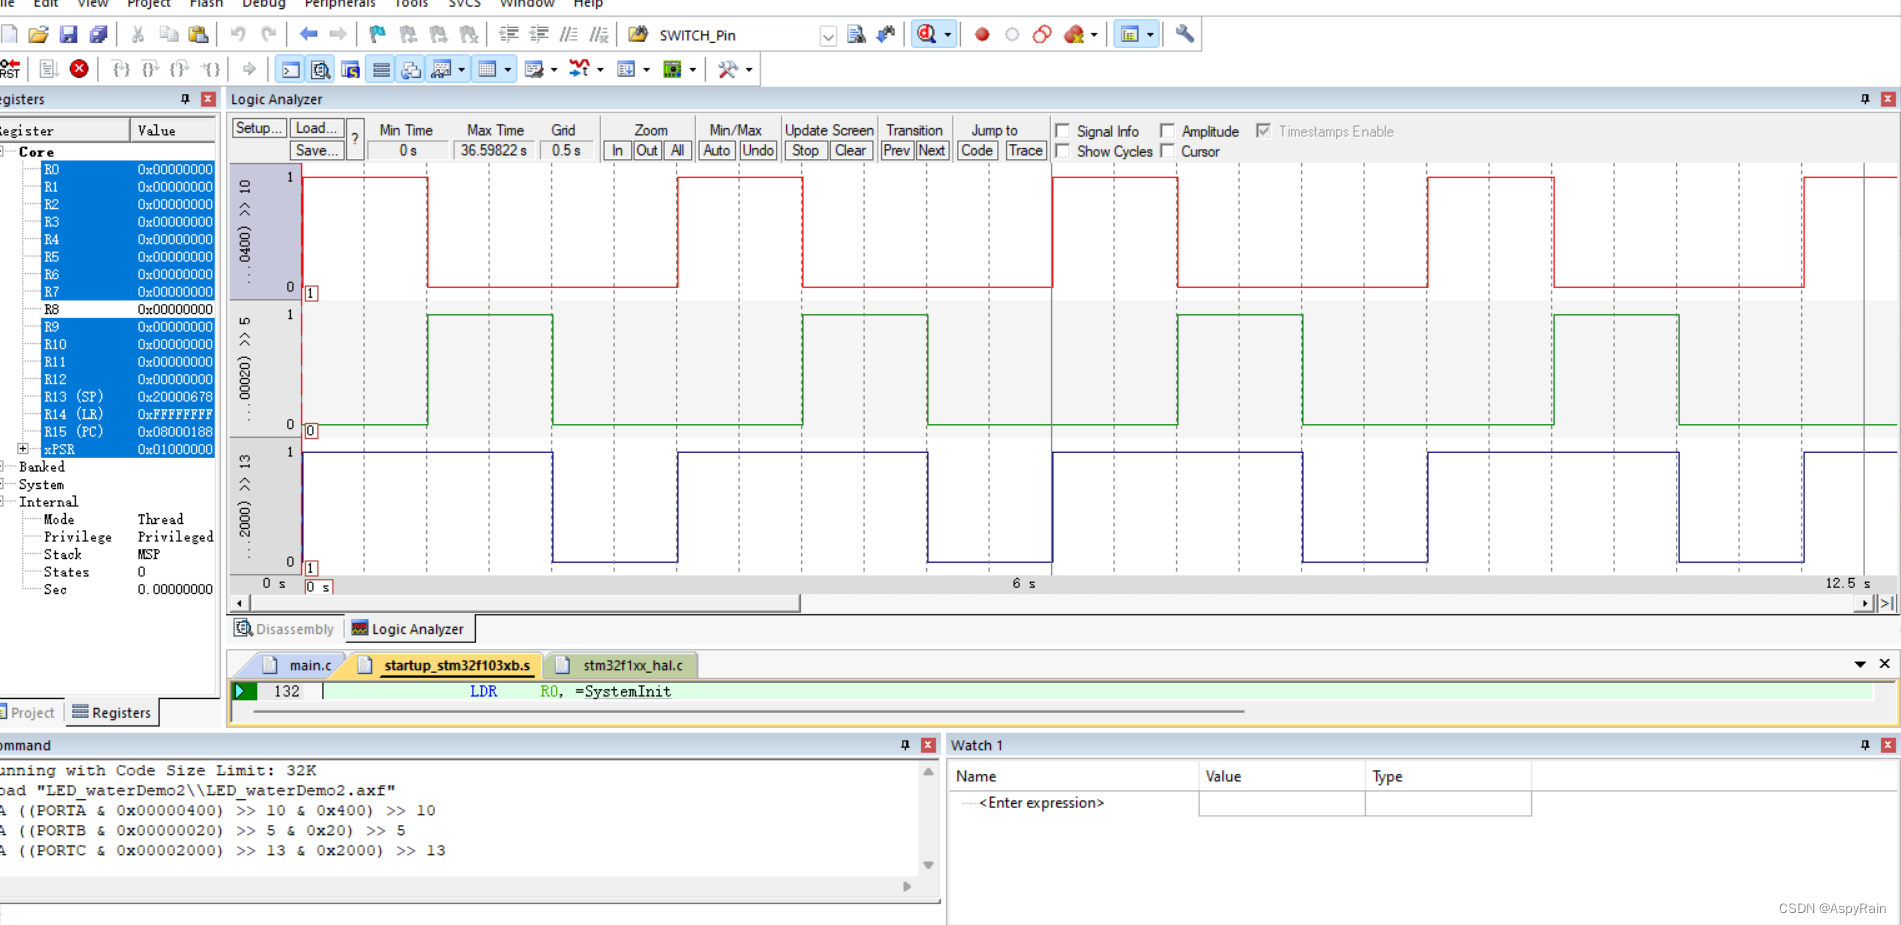Toggle the Command Window icon
1901x925 pixels.
click(x=290, y=69)
